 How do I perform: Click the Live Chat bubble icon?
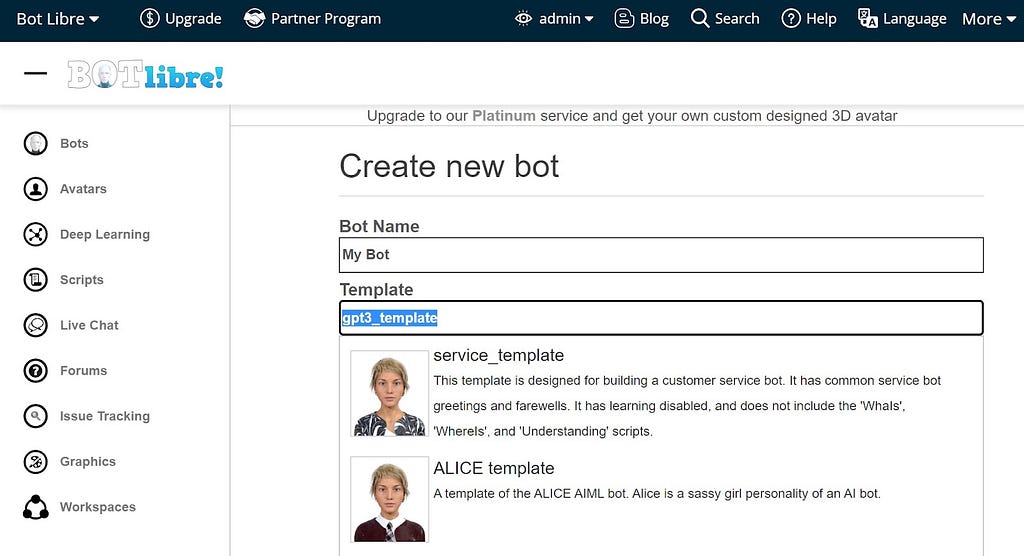[35, 325]
